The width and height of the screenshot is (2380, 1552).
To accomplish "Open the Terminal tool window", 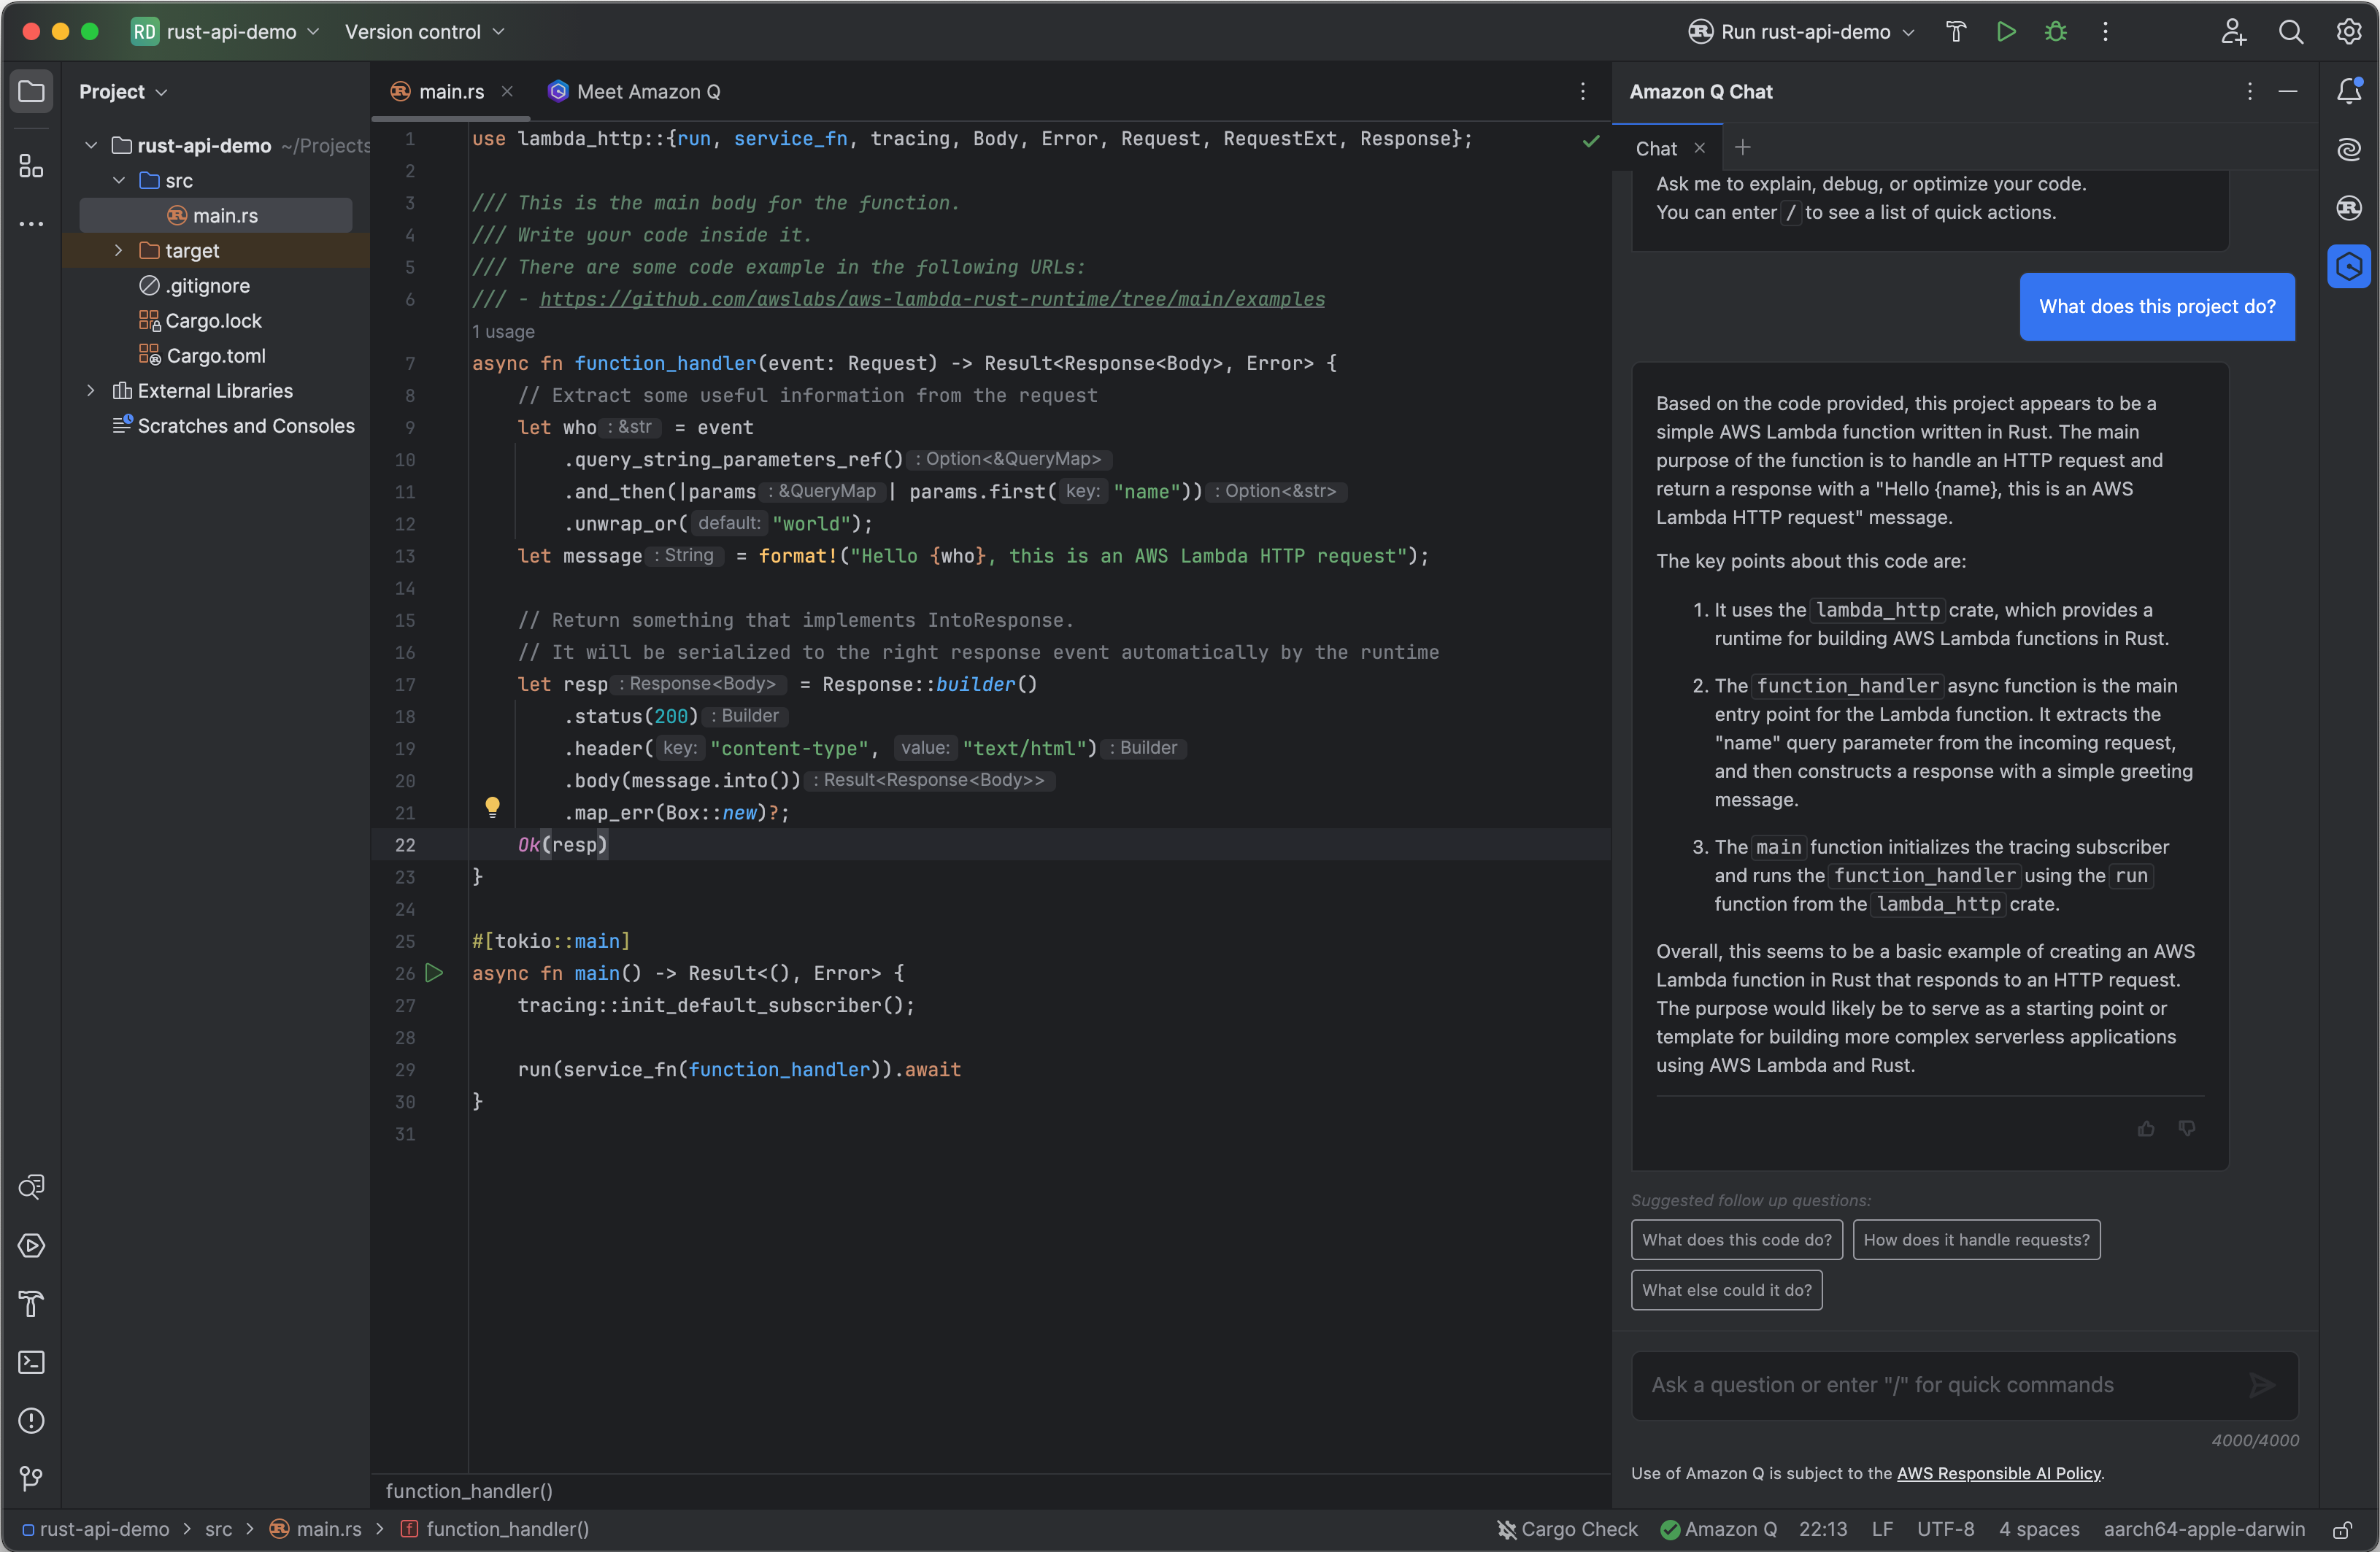I will point(31,1362).
